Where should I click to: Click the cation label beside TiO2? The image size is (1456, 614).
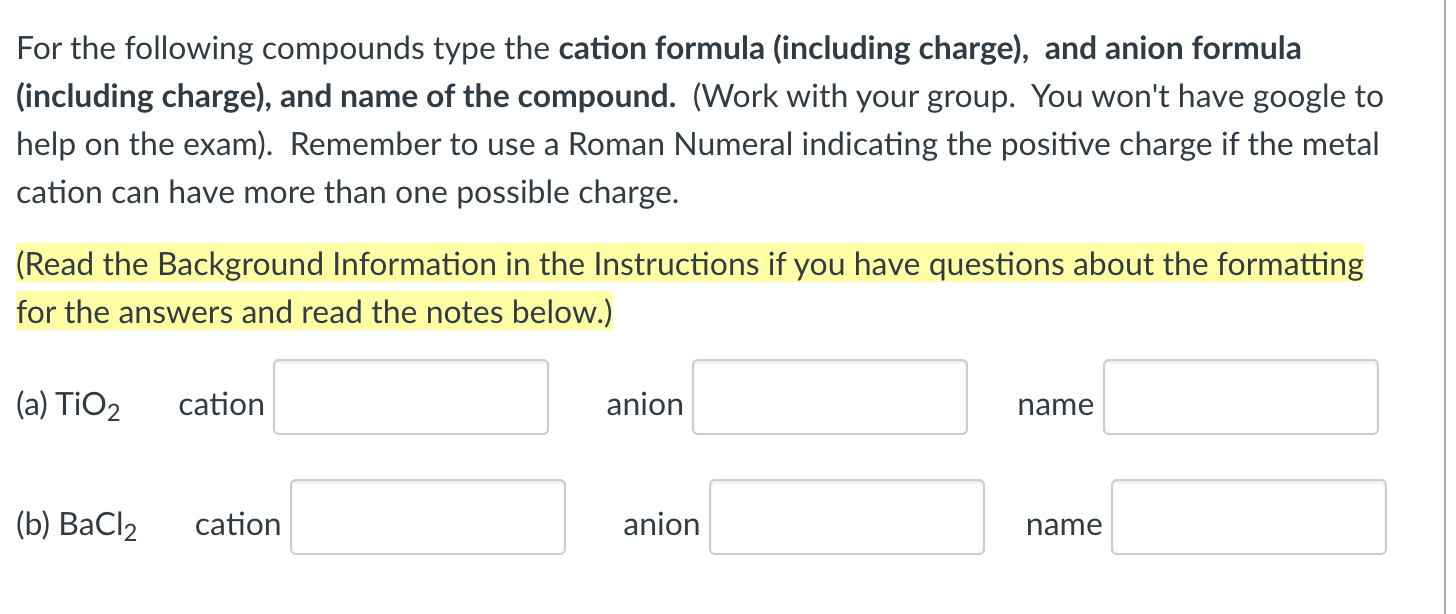click(221, 404)
